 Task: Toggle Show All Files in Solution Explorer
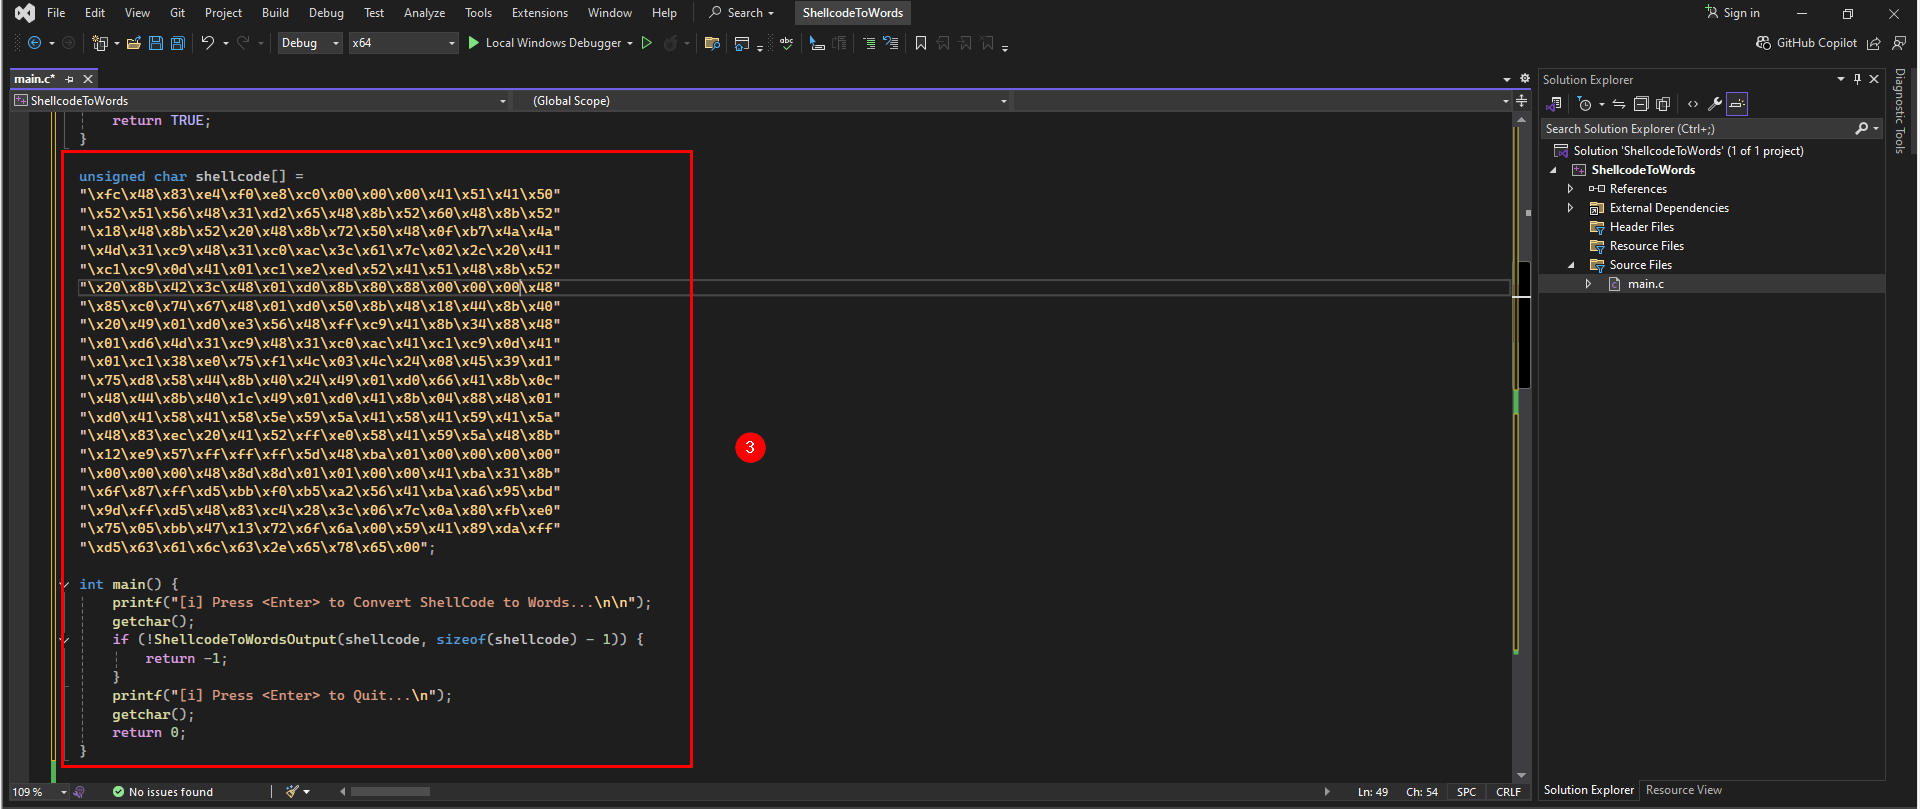click(1663, 104)
